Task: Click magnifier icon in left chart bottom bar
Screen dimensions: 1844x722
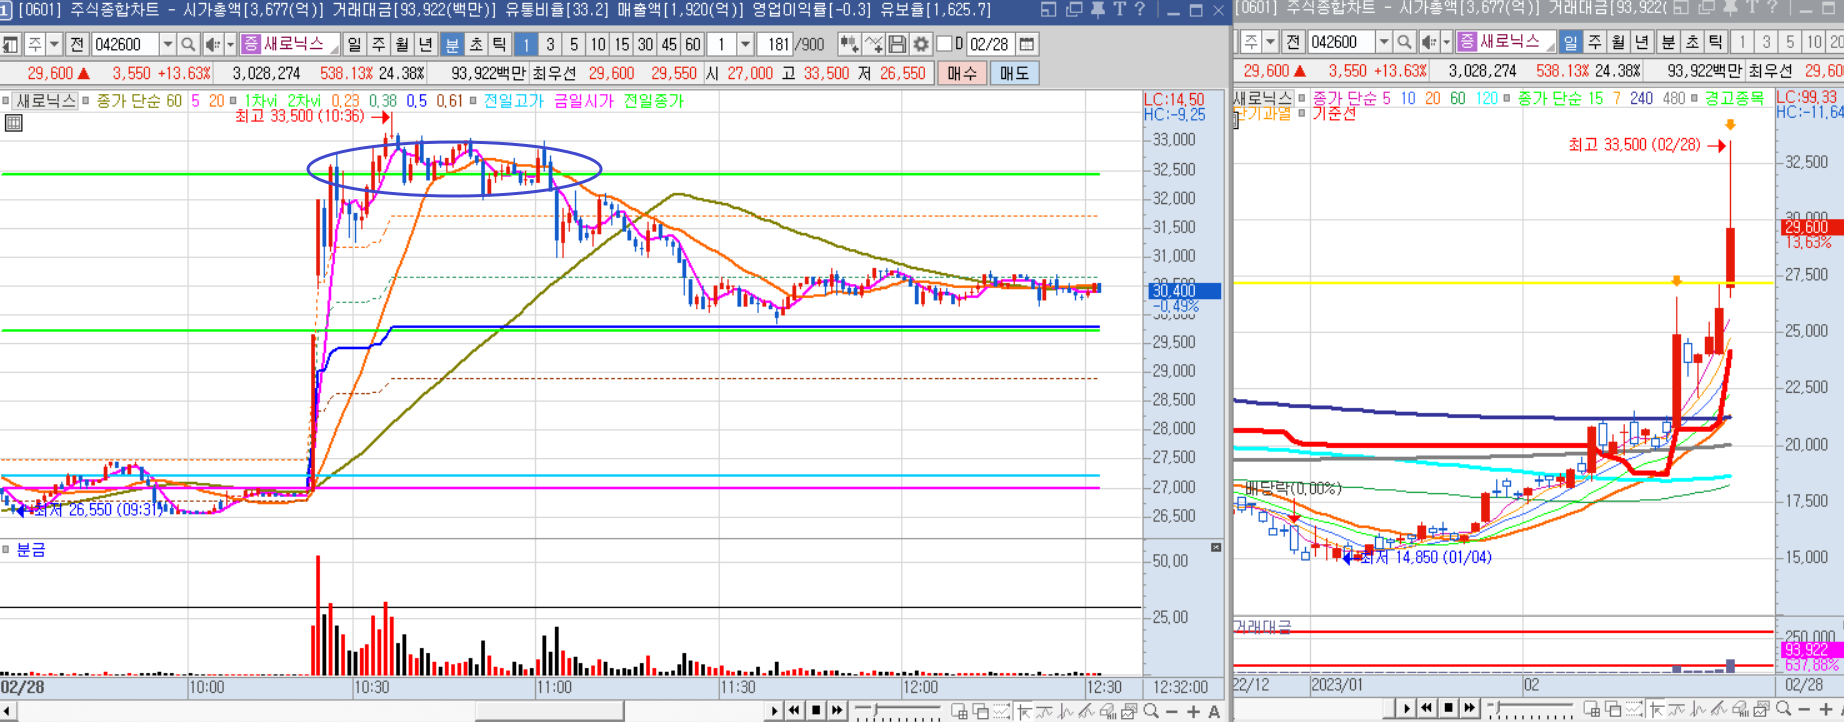Action: (x=1151, y=711)
